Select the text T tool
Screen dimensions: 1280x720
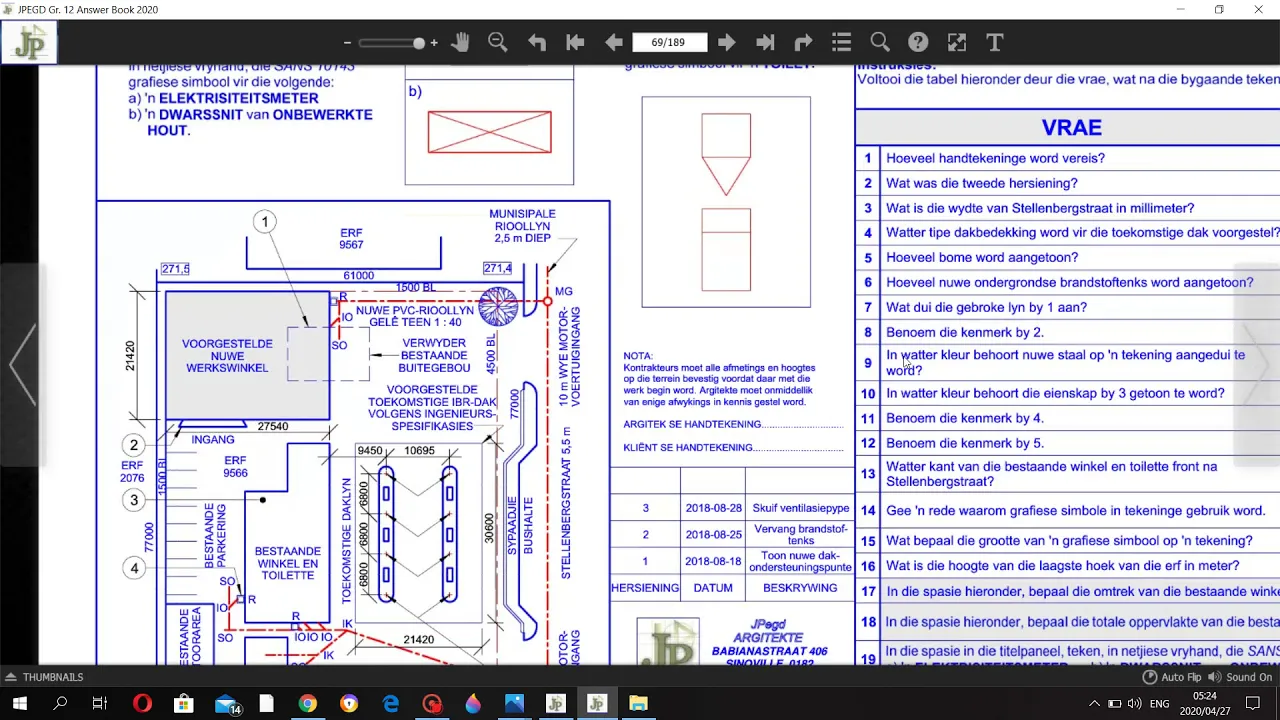pyautogui.click(x=995, y=42)
